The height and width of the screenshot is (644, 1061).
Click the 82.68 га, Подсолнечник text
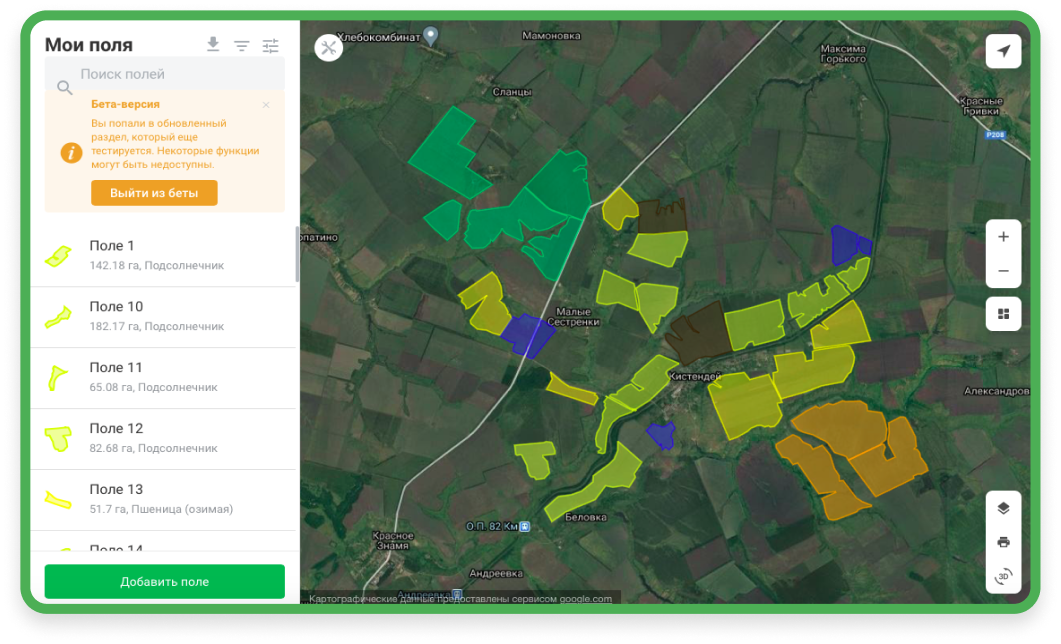[154, 448]
